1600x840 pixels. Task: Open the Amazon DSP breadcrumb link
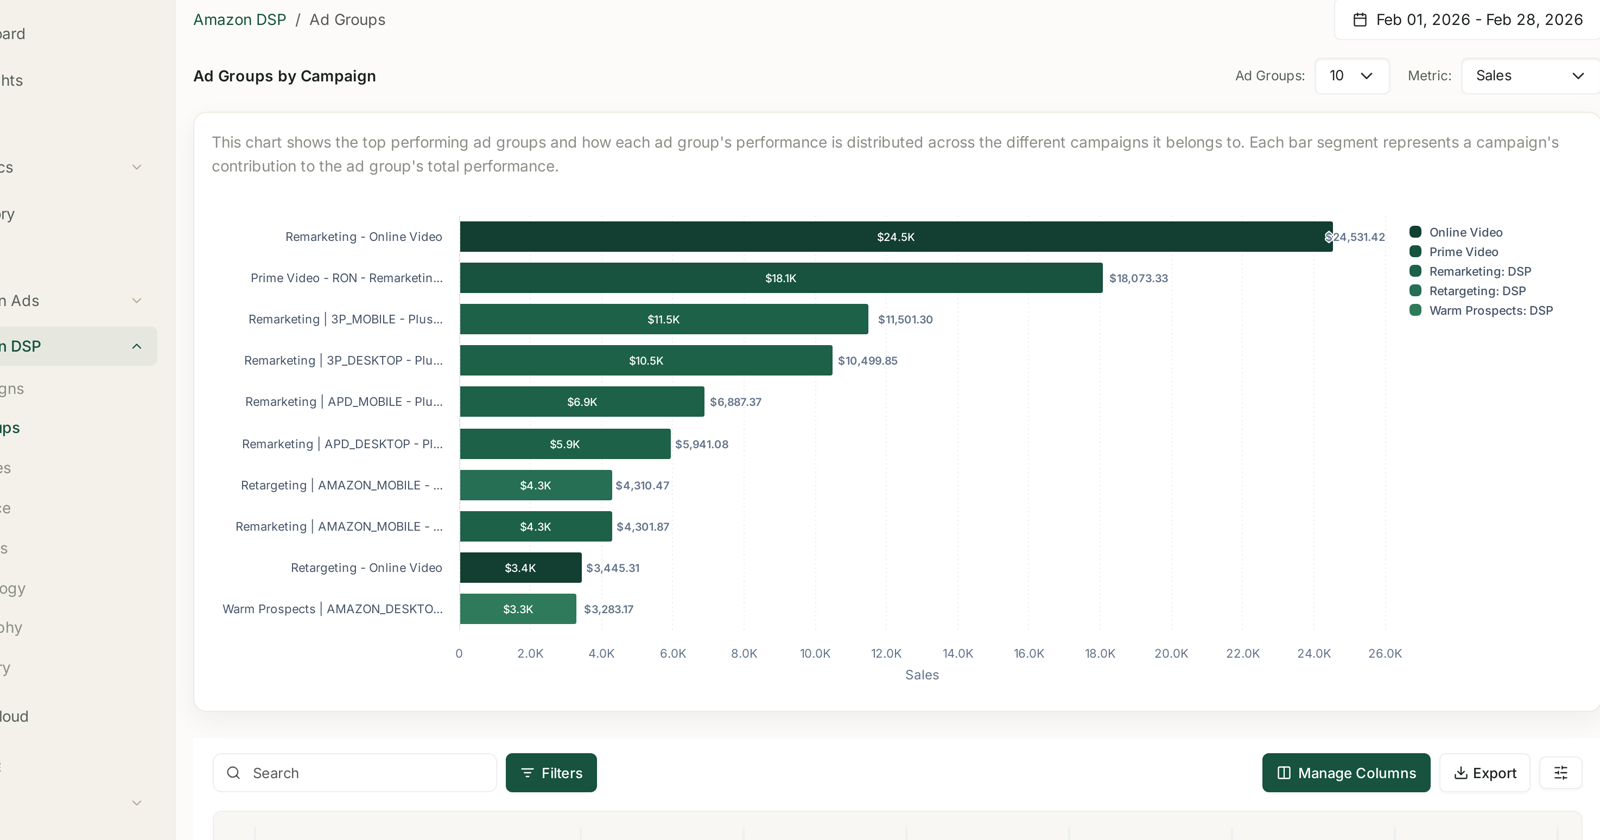tap(239, 20)
